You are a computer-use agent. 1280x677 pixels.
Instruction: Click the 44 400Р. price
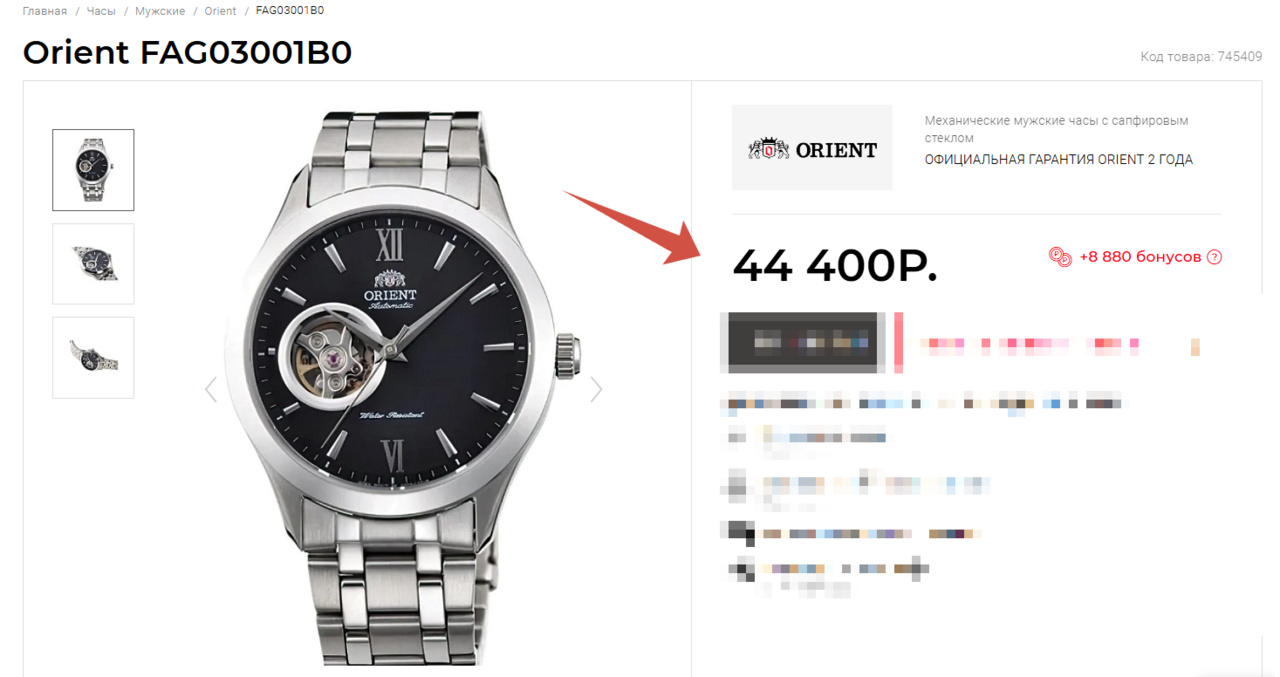pos(835,265)
